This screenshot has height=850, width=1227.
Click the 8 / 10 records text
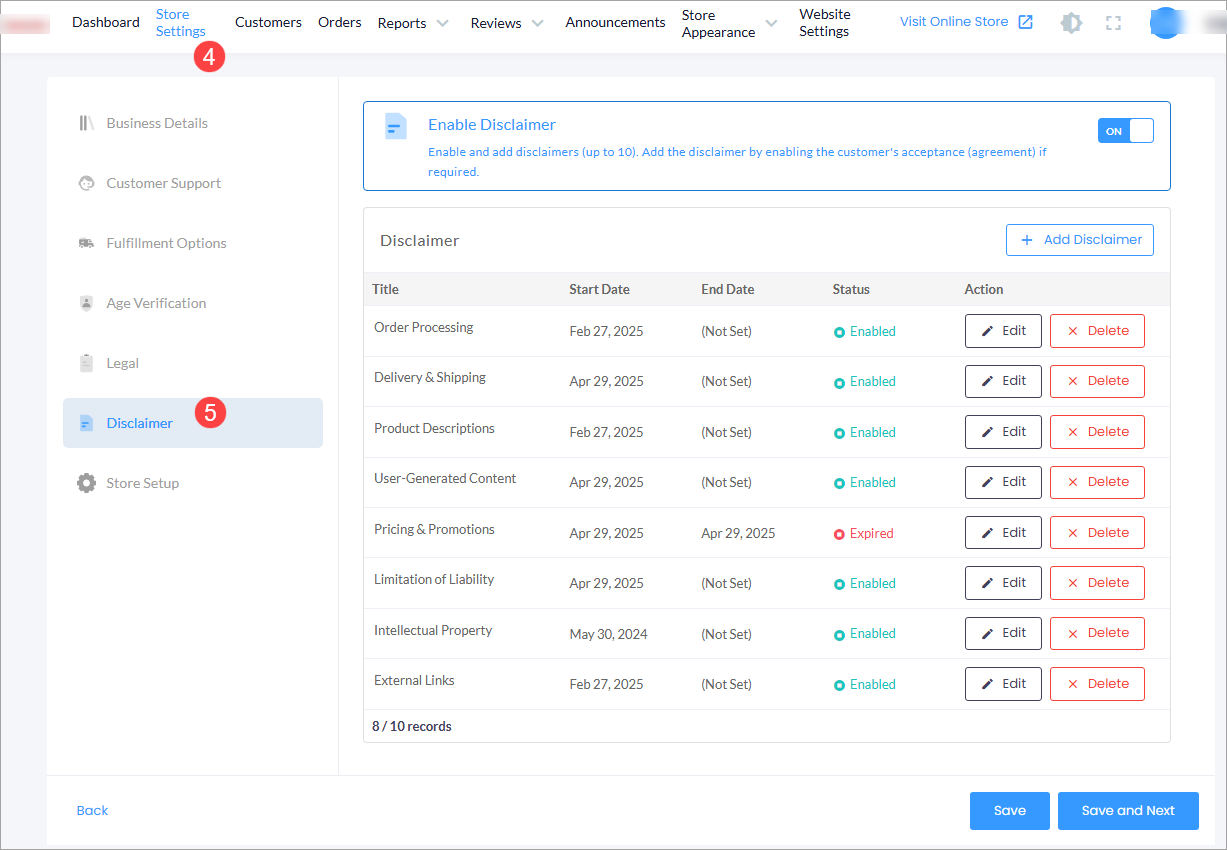coord(412,727)
